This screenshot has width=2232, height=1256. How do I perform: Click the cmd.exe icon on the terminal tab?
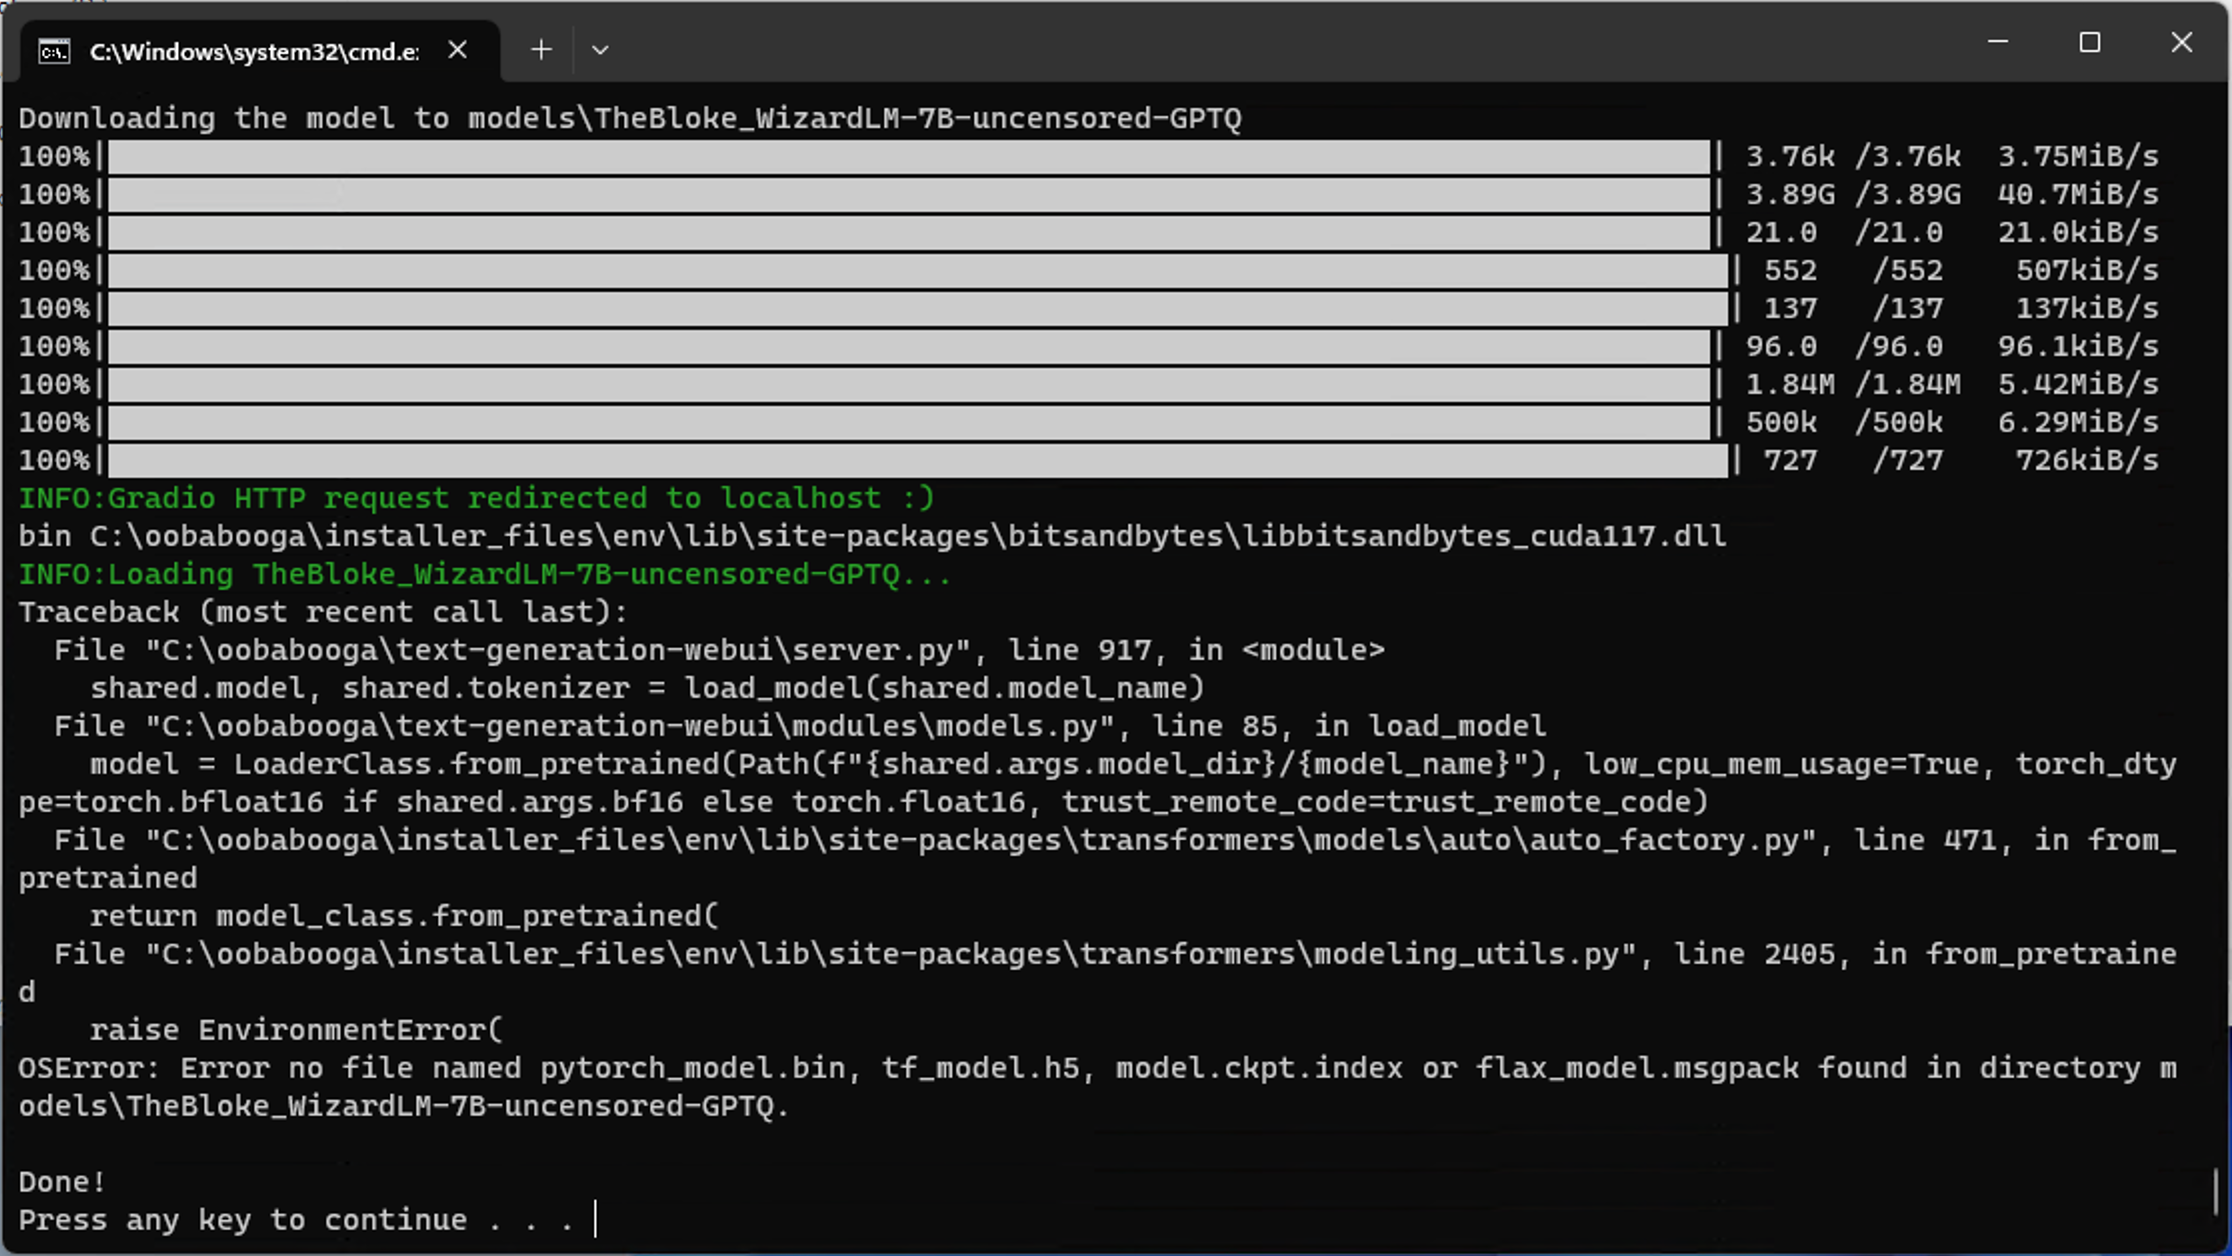click(x=56, y=50)
